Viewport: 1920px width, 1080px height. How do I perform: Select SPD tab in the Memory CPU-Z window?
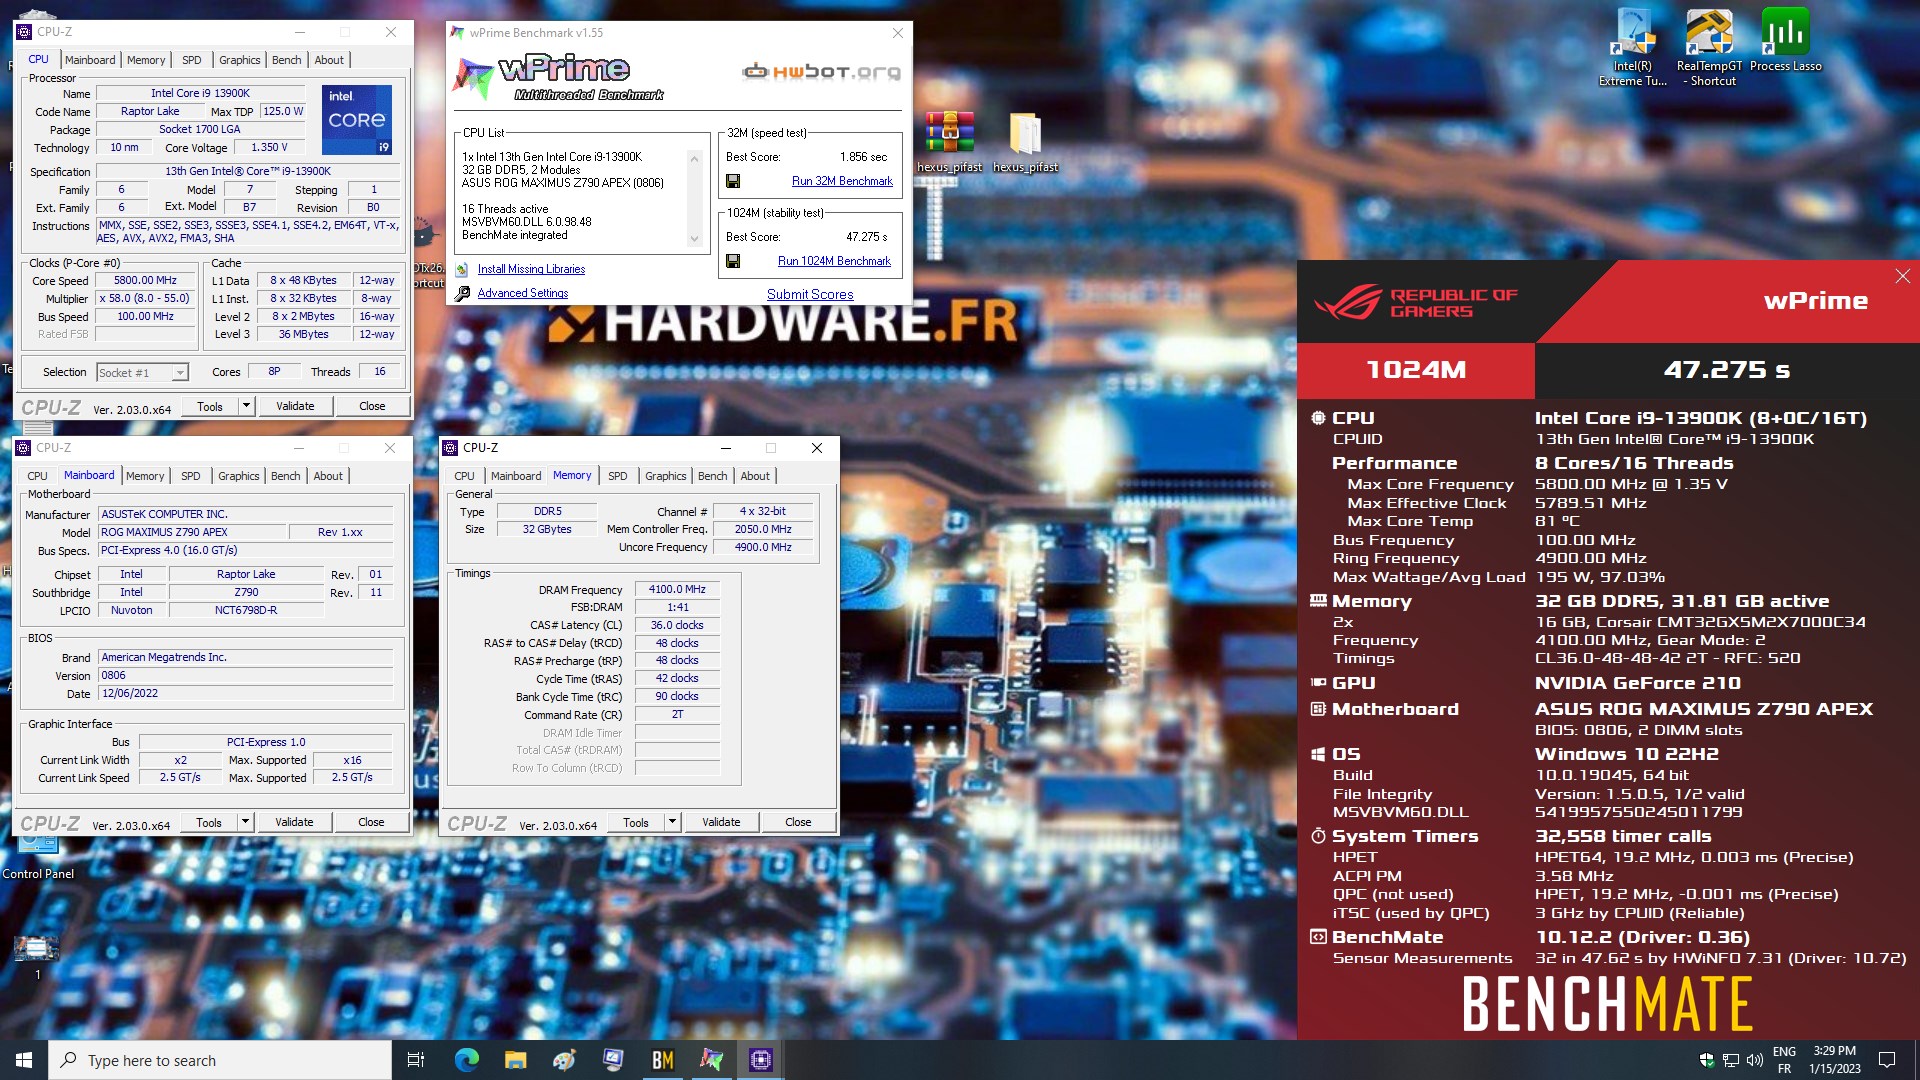(x=618, y=476)
